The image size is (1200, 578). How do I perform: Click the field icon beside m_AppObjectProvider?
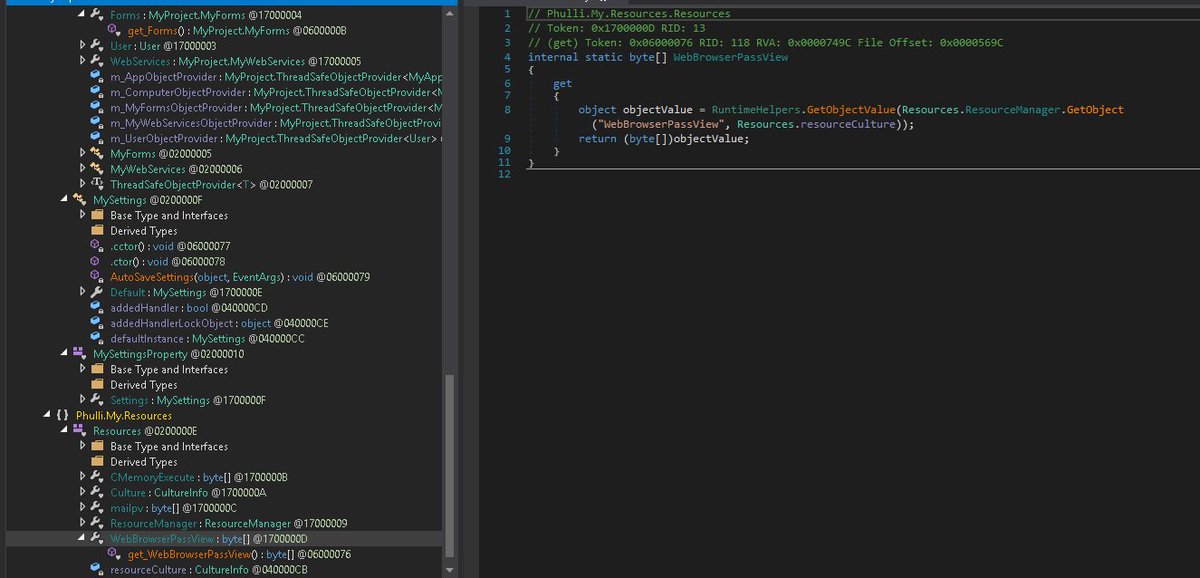click(97, 77)
